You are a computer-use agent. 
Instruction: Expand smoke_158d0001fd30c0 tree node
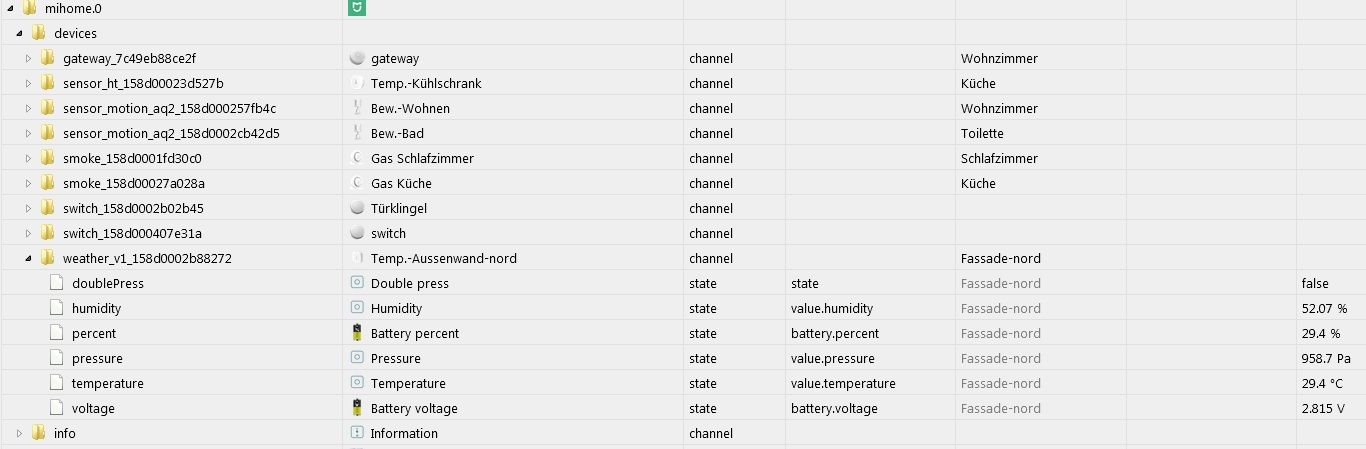[x=29, y=158]
